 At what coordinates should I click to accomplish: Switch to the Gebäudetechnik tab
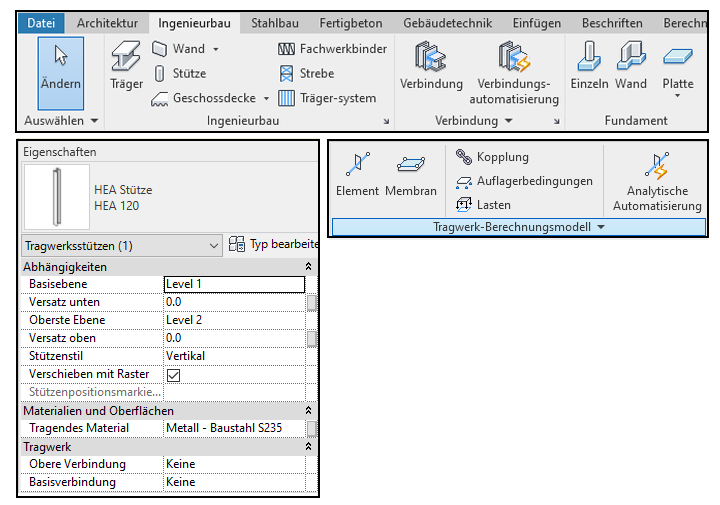click(447, 23)
